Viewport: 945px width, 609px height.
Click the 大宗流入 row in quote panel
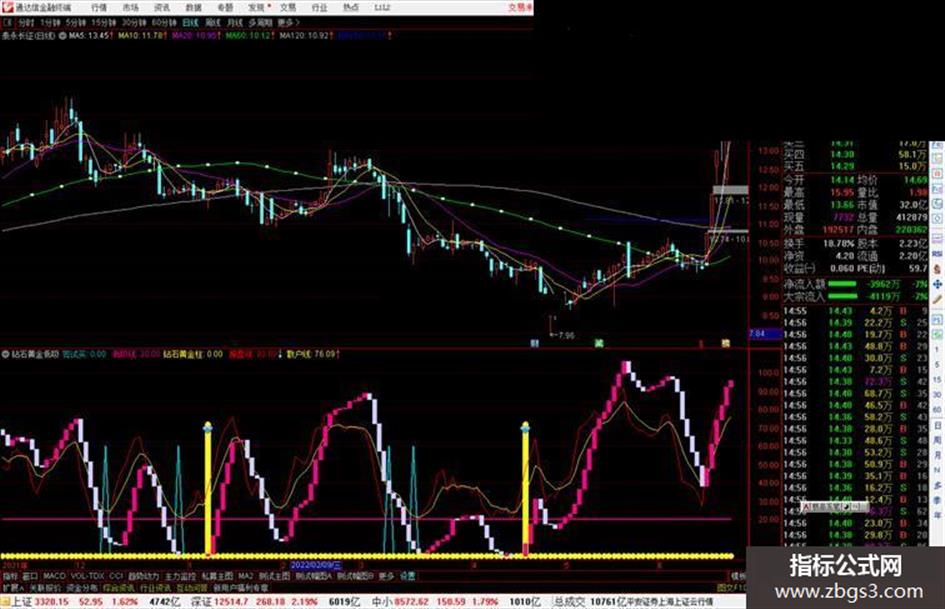[x=855, y=297]
